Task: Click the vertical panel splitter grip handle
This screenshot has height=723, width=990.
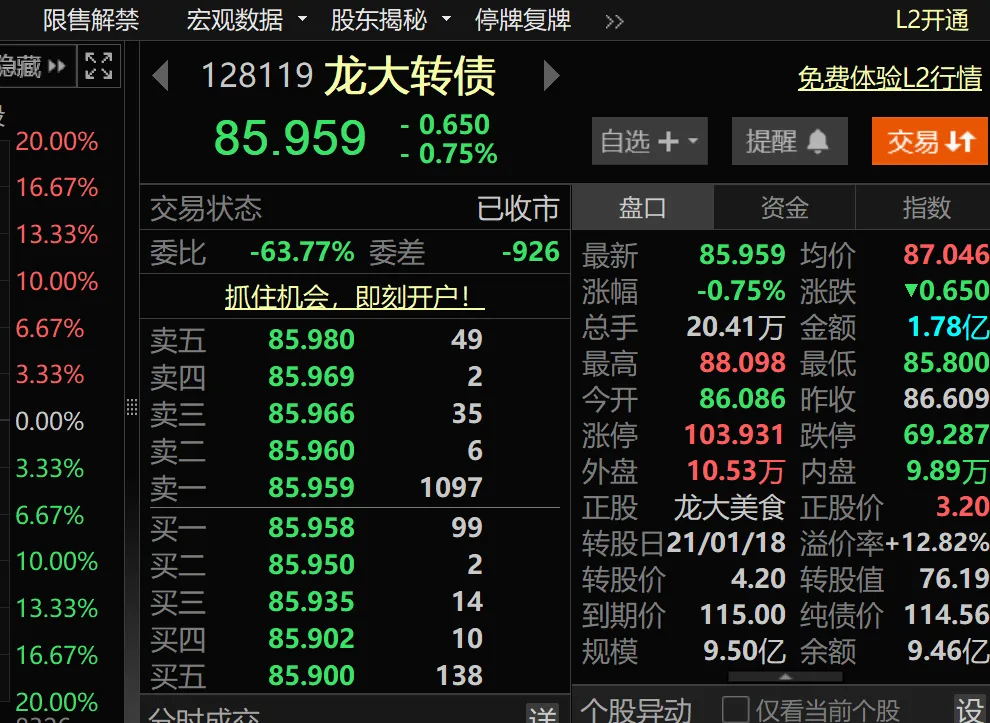Action: click(132, 407)
